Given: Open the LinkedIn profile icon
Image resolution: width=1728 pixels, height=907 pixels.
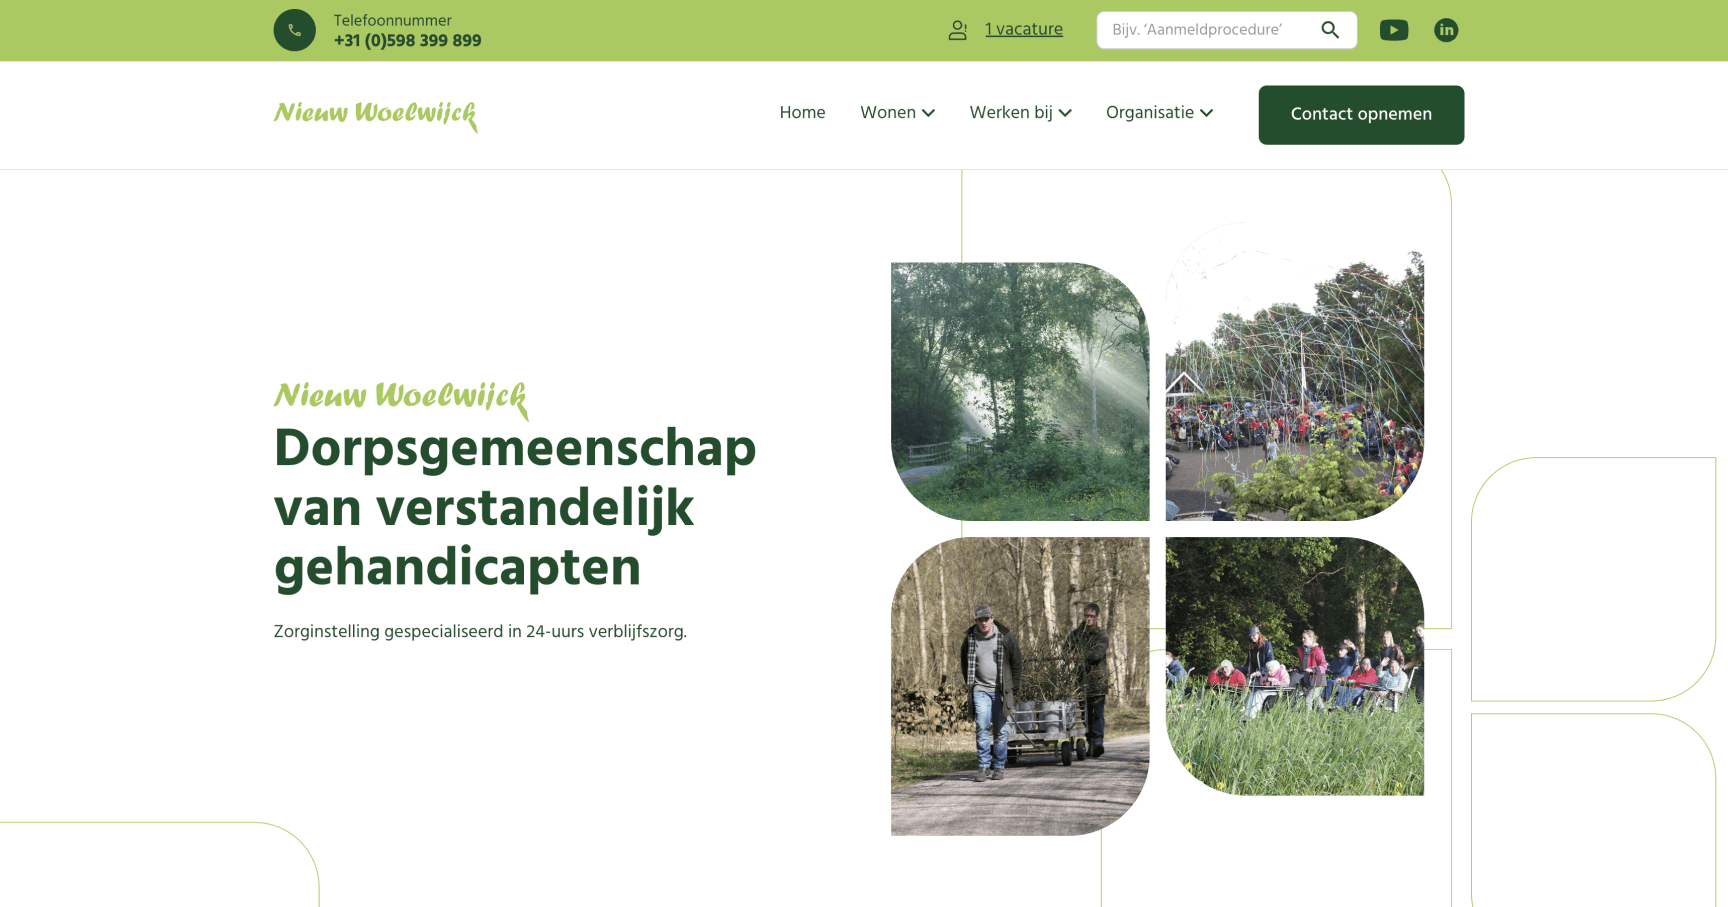Looking at the screenshot, I should coord(1446,30).
